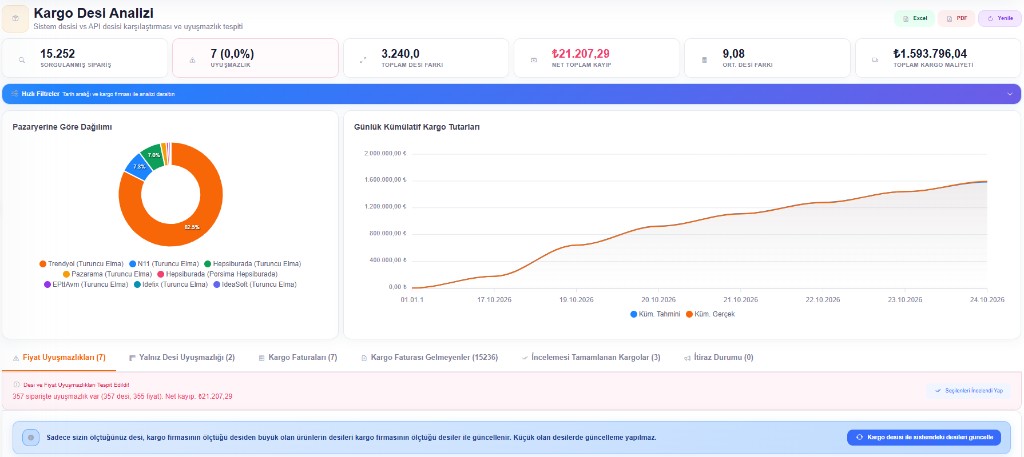Click the info circle icon in the blue notice

tap(31, 437)
